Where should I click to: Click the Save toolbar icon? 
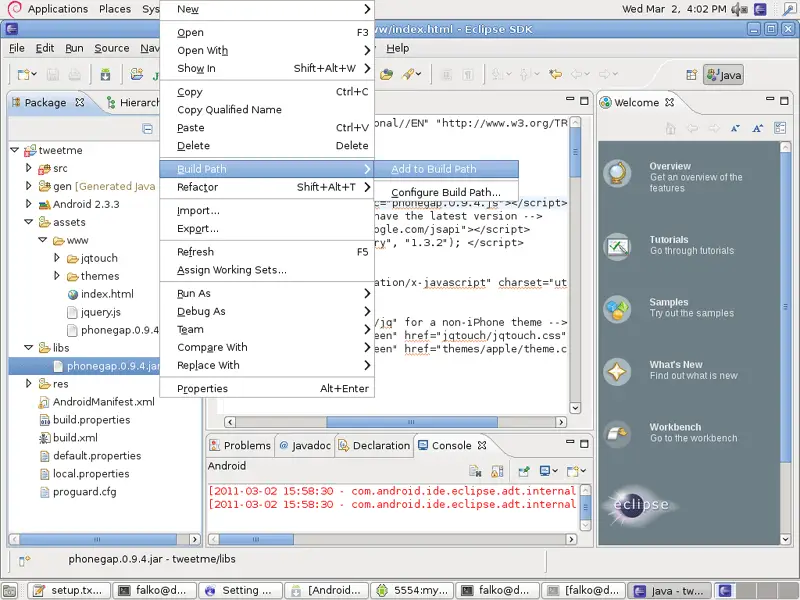click(53, 74)
